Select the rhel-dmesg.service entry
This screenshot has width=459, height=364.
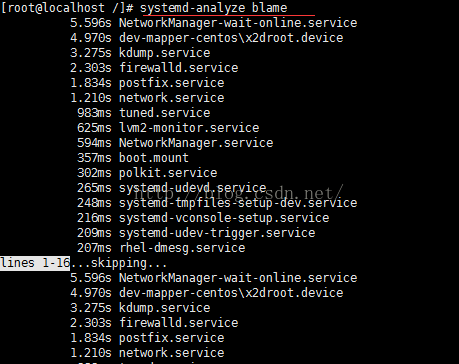click(x=161, y=248)
